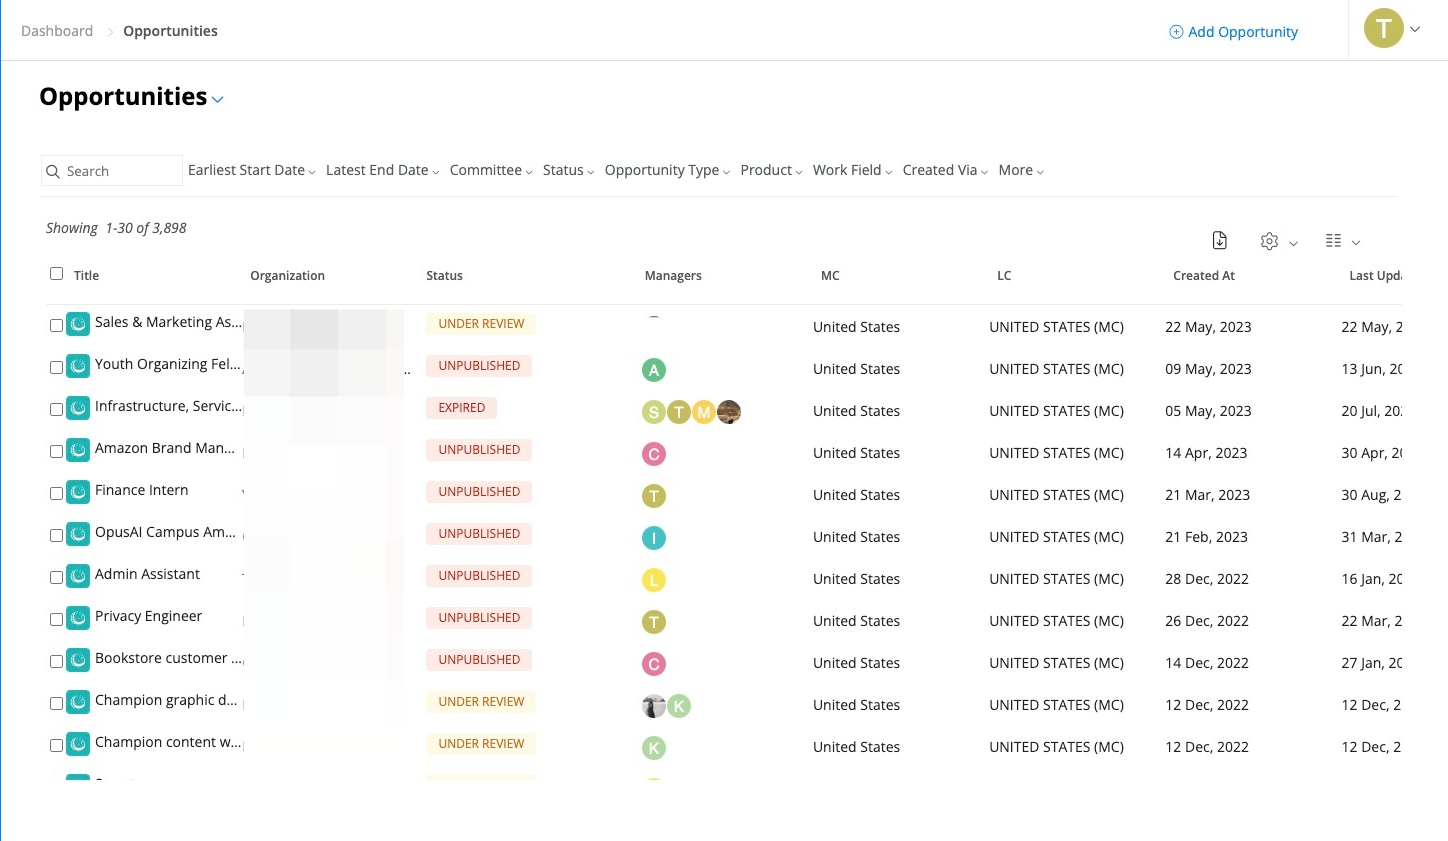Expand the Latest End Date filter
1448x841 pixels.
(382, 171)
